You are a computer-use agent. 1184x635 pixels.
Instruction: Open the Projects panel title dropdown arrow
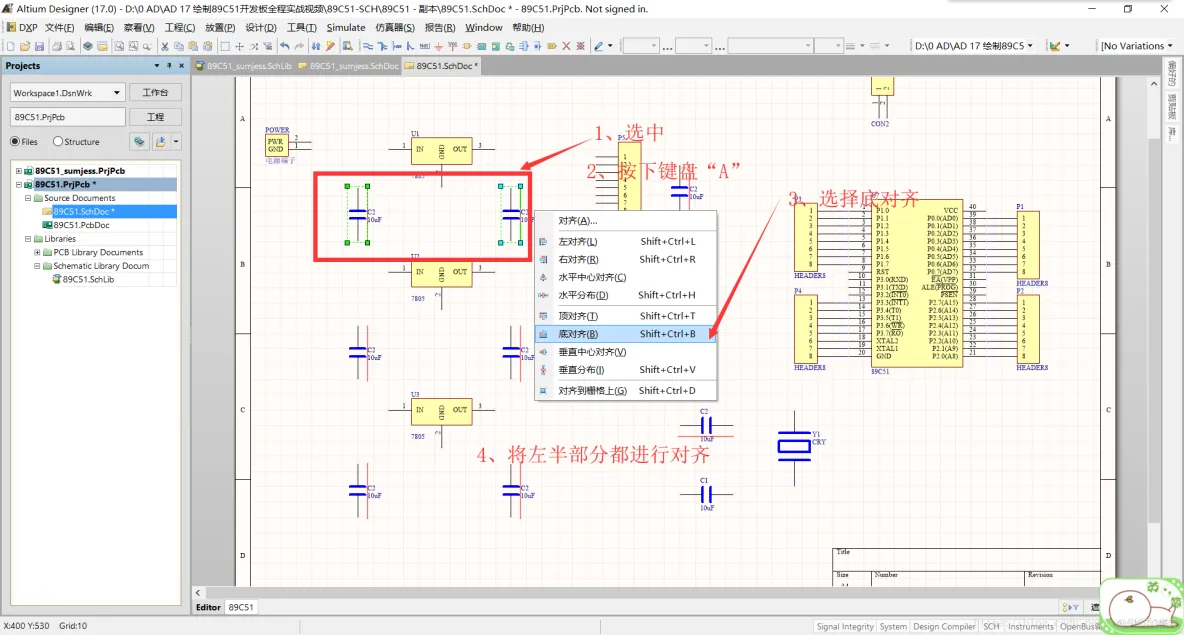(156, 66)
